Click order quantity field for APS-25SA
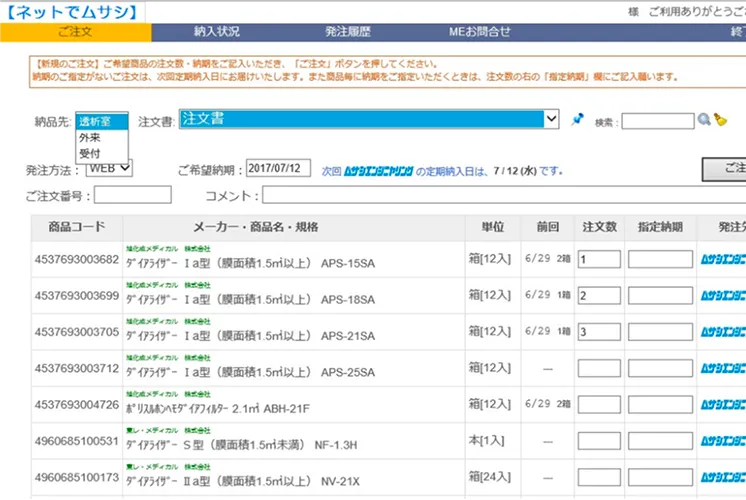Viewport: 746px width, 500px height. [x=599, y=368]
